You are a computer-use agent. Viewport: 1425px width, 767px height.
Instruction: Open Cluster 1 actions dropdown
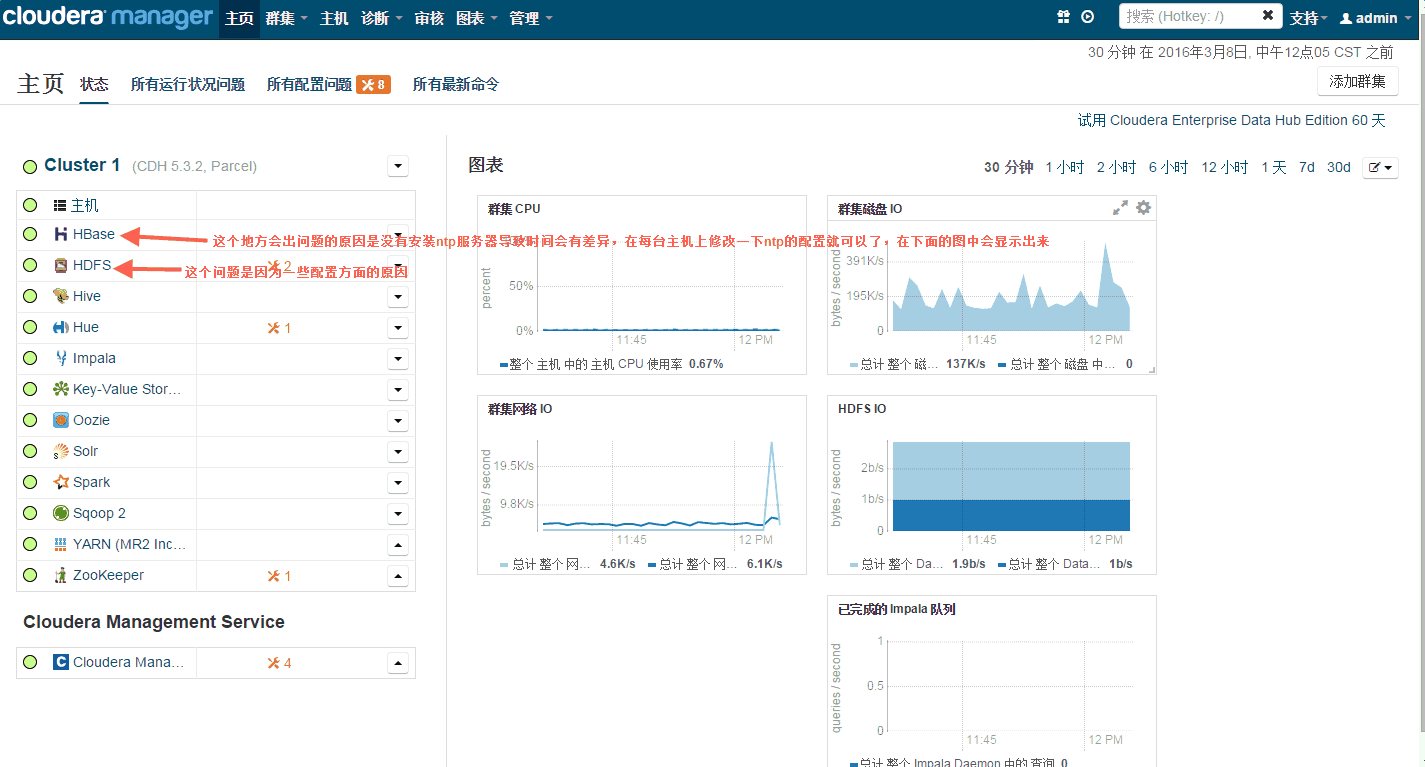tap(398, 166)
